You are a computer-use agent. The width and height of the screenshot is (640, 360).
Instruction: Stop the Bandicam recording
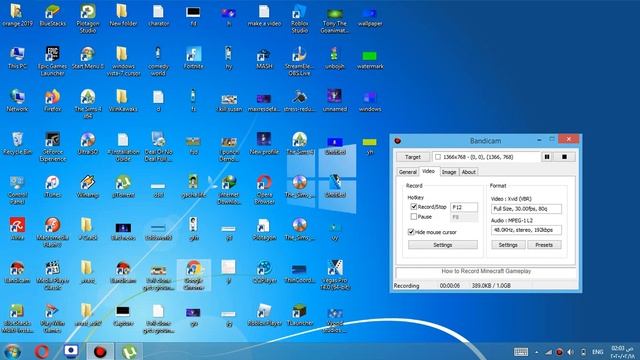tap(564, 157)
